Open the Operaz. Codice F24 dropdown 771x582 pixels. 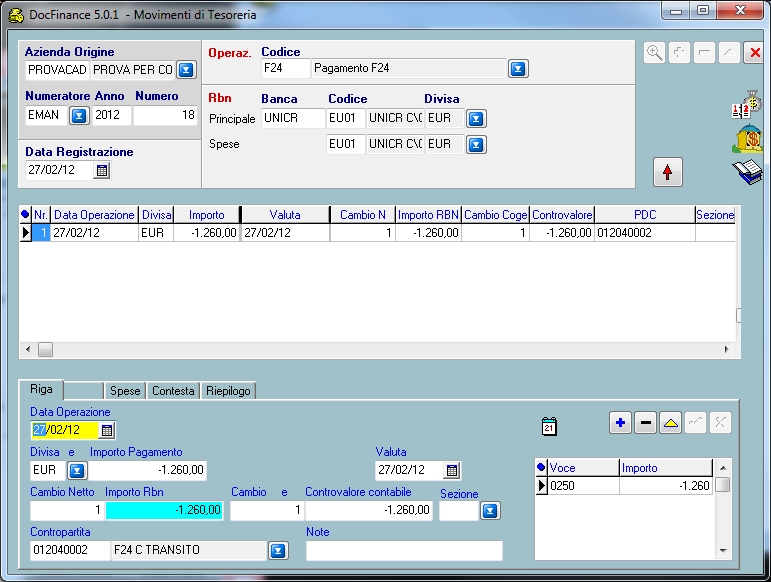[x=517, y=69]
